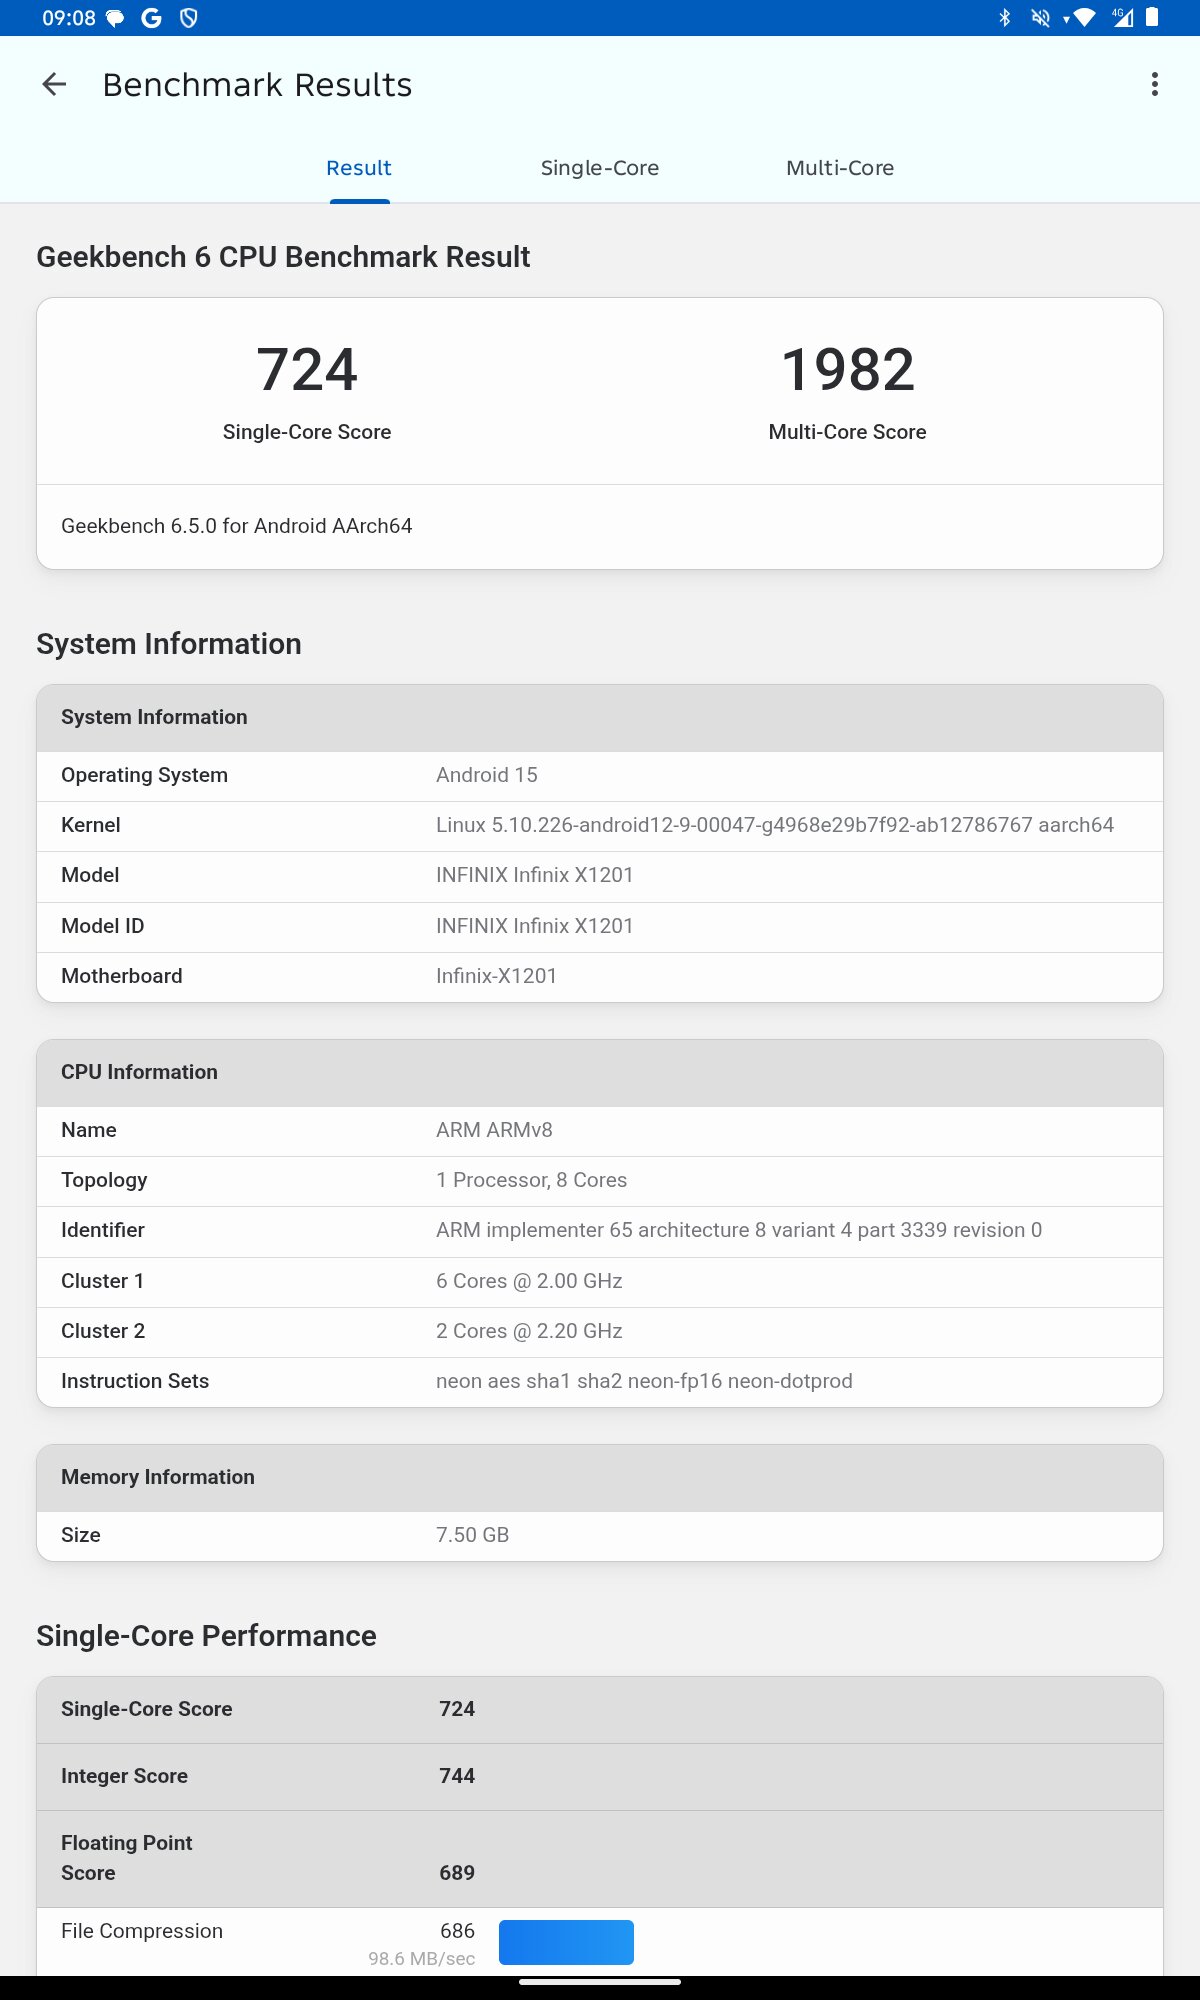Tap the Bluetooth status icon
This screenshot has height=2000, width=1200.
coord(1005,18)
